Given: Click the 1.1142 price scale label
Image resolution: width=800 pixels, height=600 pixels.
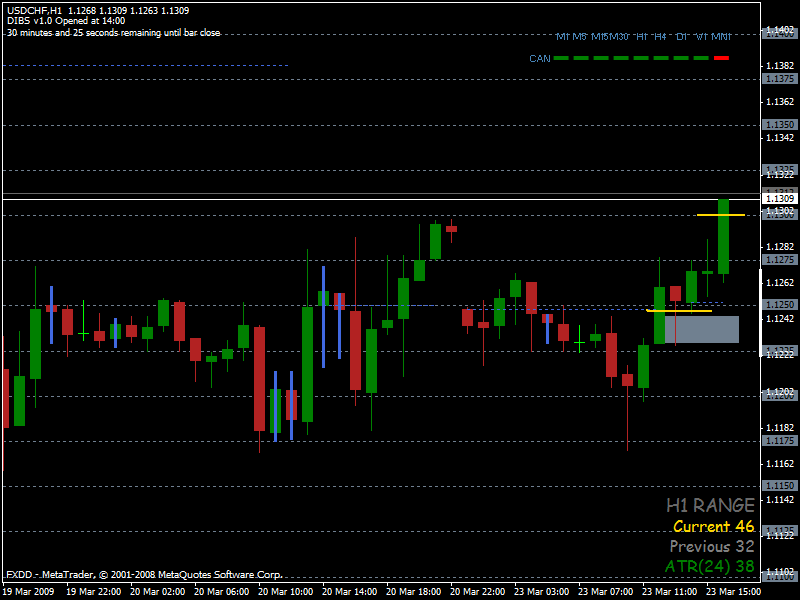Looking at the screenshot, I should click(x=780, y=499).
